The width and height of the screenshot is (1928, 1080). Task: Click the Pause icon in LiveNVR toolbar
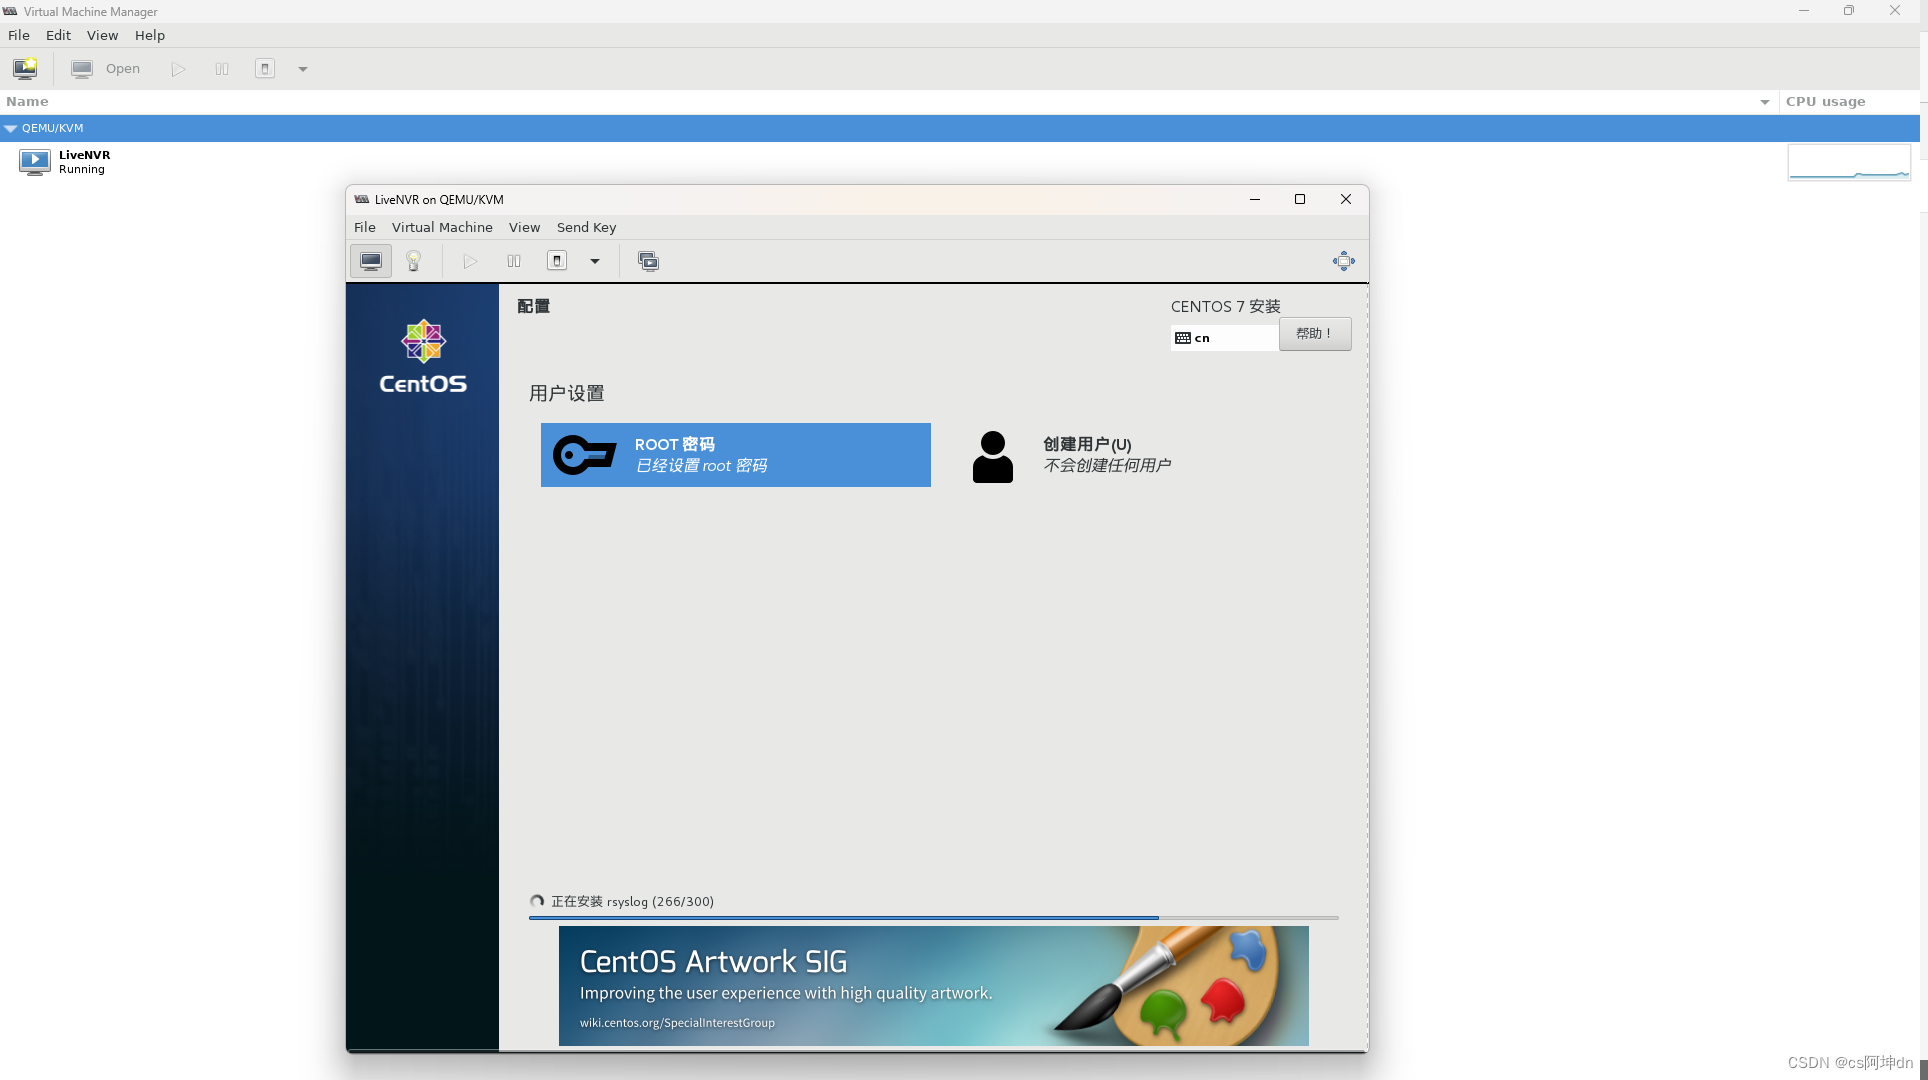[x=514, y=261]
